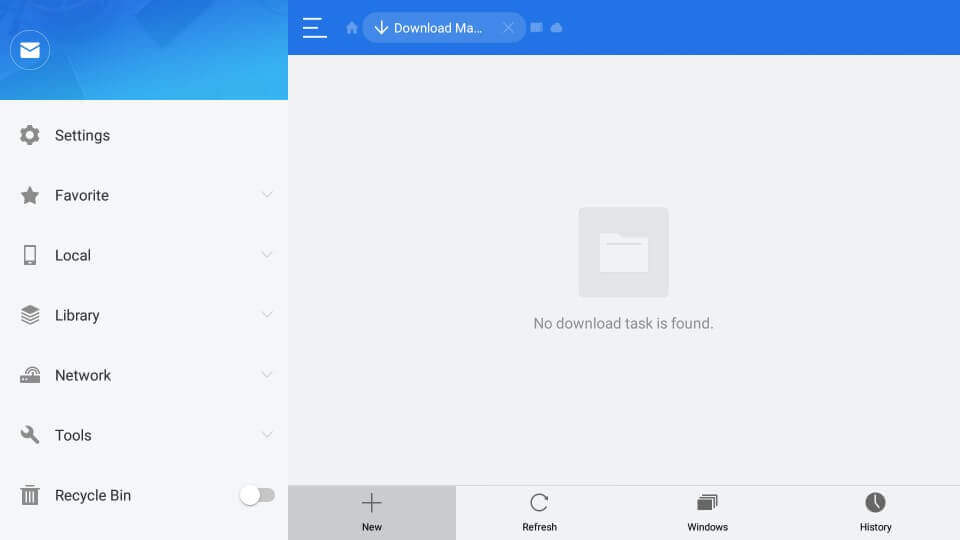The height and width of the screenshot is (540, 960).
Task: Open the mail envelope icon
Action: click(x=29, y=50)
